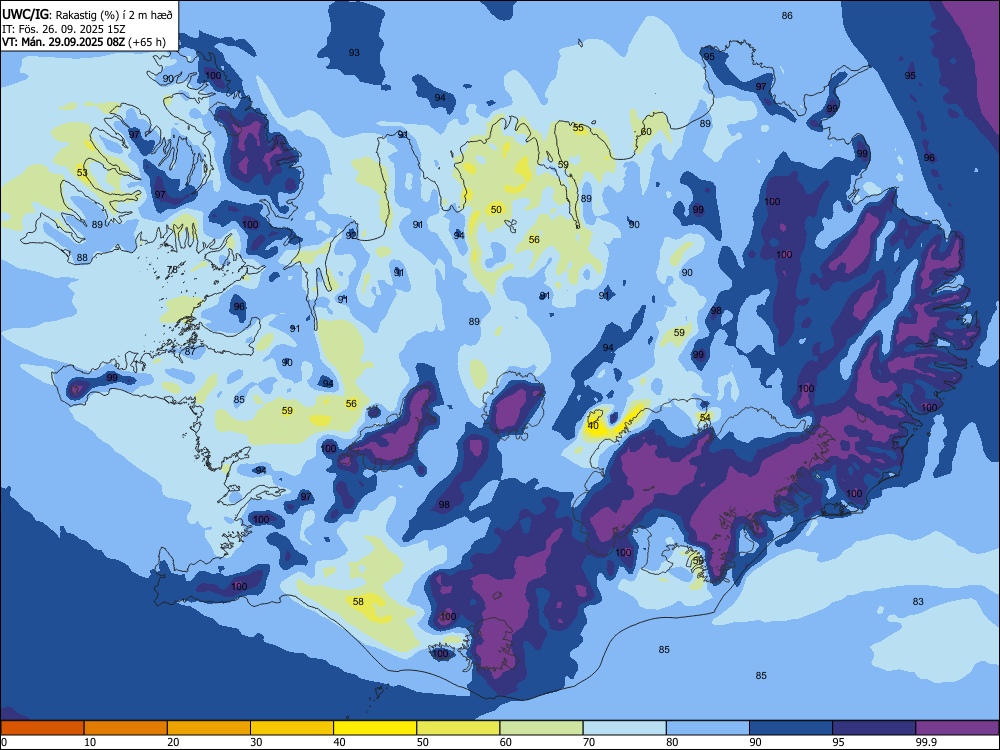Click the '(+65 h)' forecast offset
Viewport: 1000px width, 750px height.
[x=147, y=42]
